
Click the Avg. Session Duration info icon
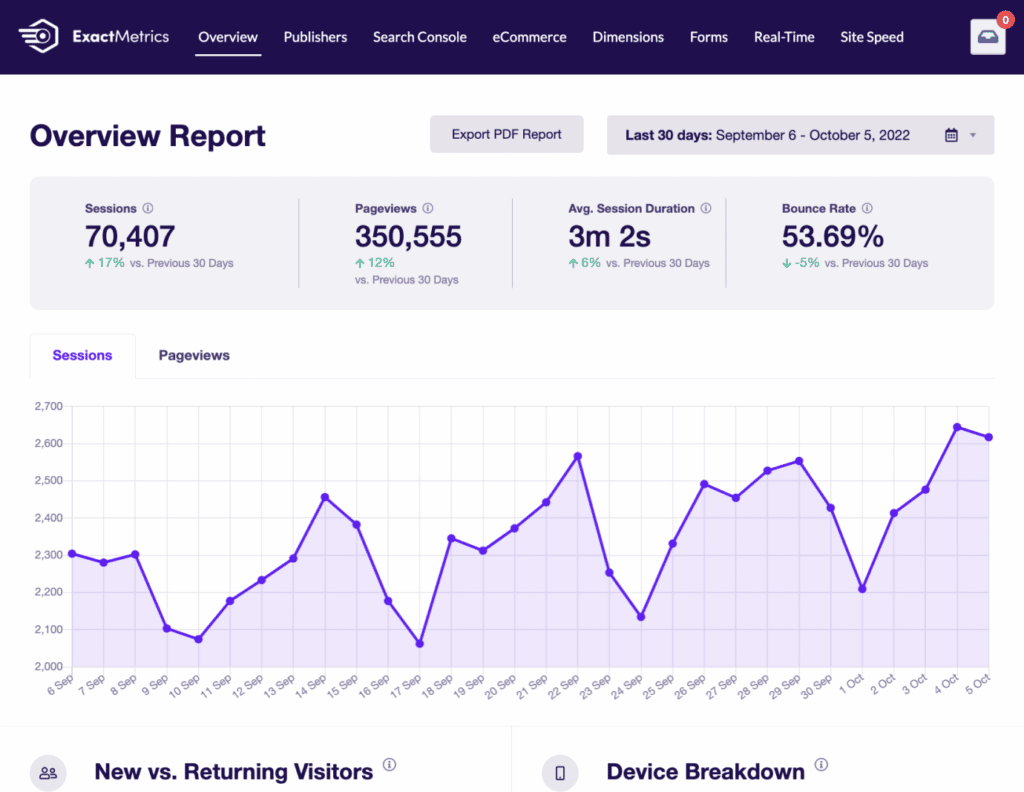coord(706,209)
